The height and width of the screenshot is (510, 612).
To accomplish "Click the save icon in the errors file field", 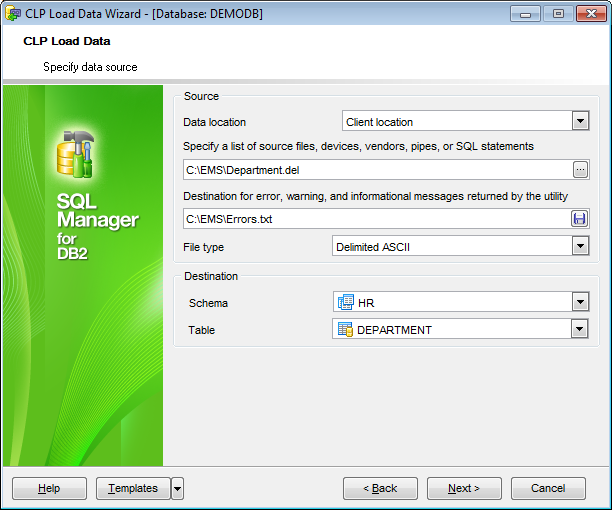I will pos(579,219).
